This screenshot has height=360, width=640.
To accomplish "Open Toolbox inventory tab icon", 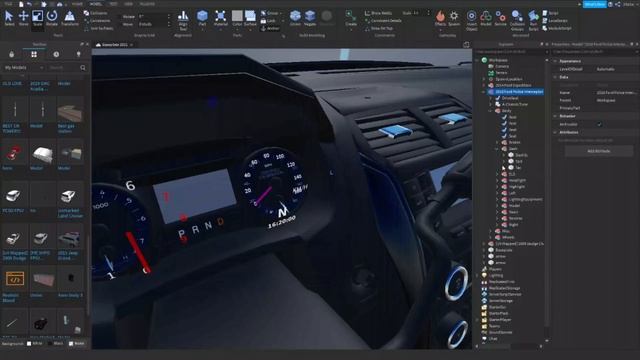I will (34, 54).
